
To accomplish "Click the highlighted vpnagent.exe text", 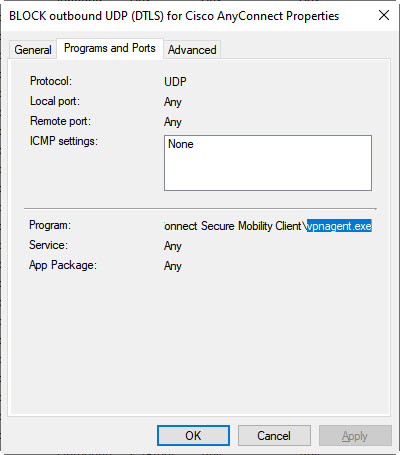I will 339,226.
